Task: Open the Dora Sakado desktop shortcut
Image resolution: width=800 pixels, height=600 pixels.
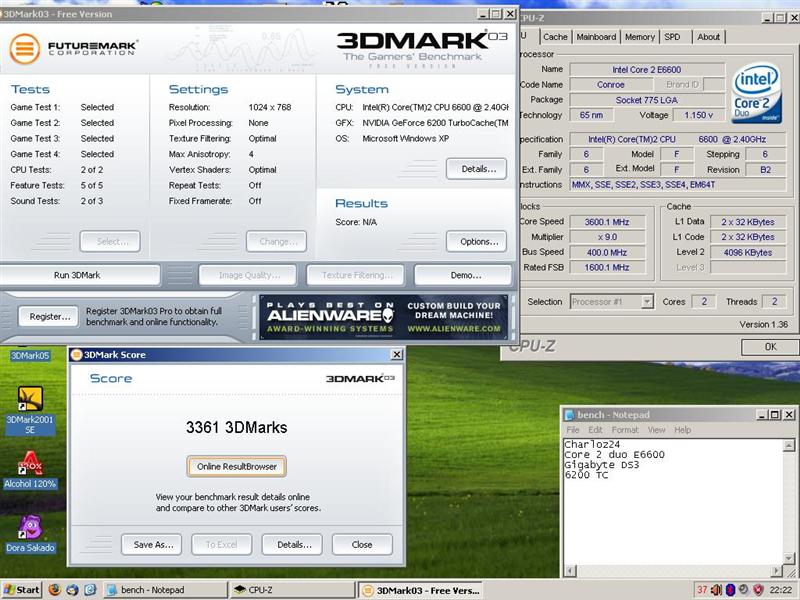Action: pyautogui.click(x=30, y=534)
